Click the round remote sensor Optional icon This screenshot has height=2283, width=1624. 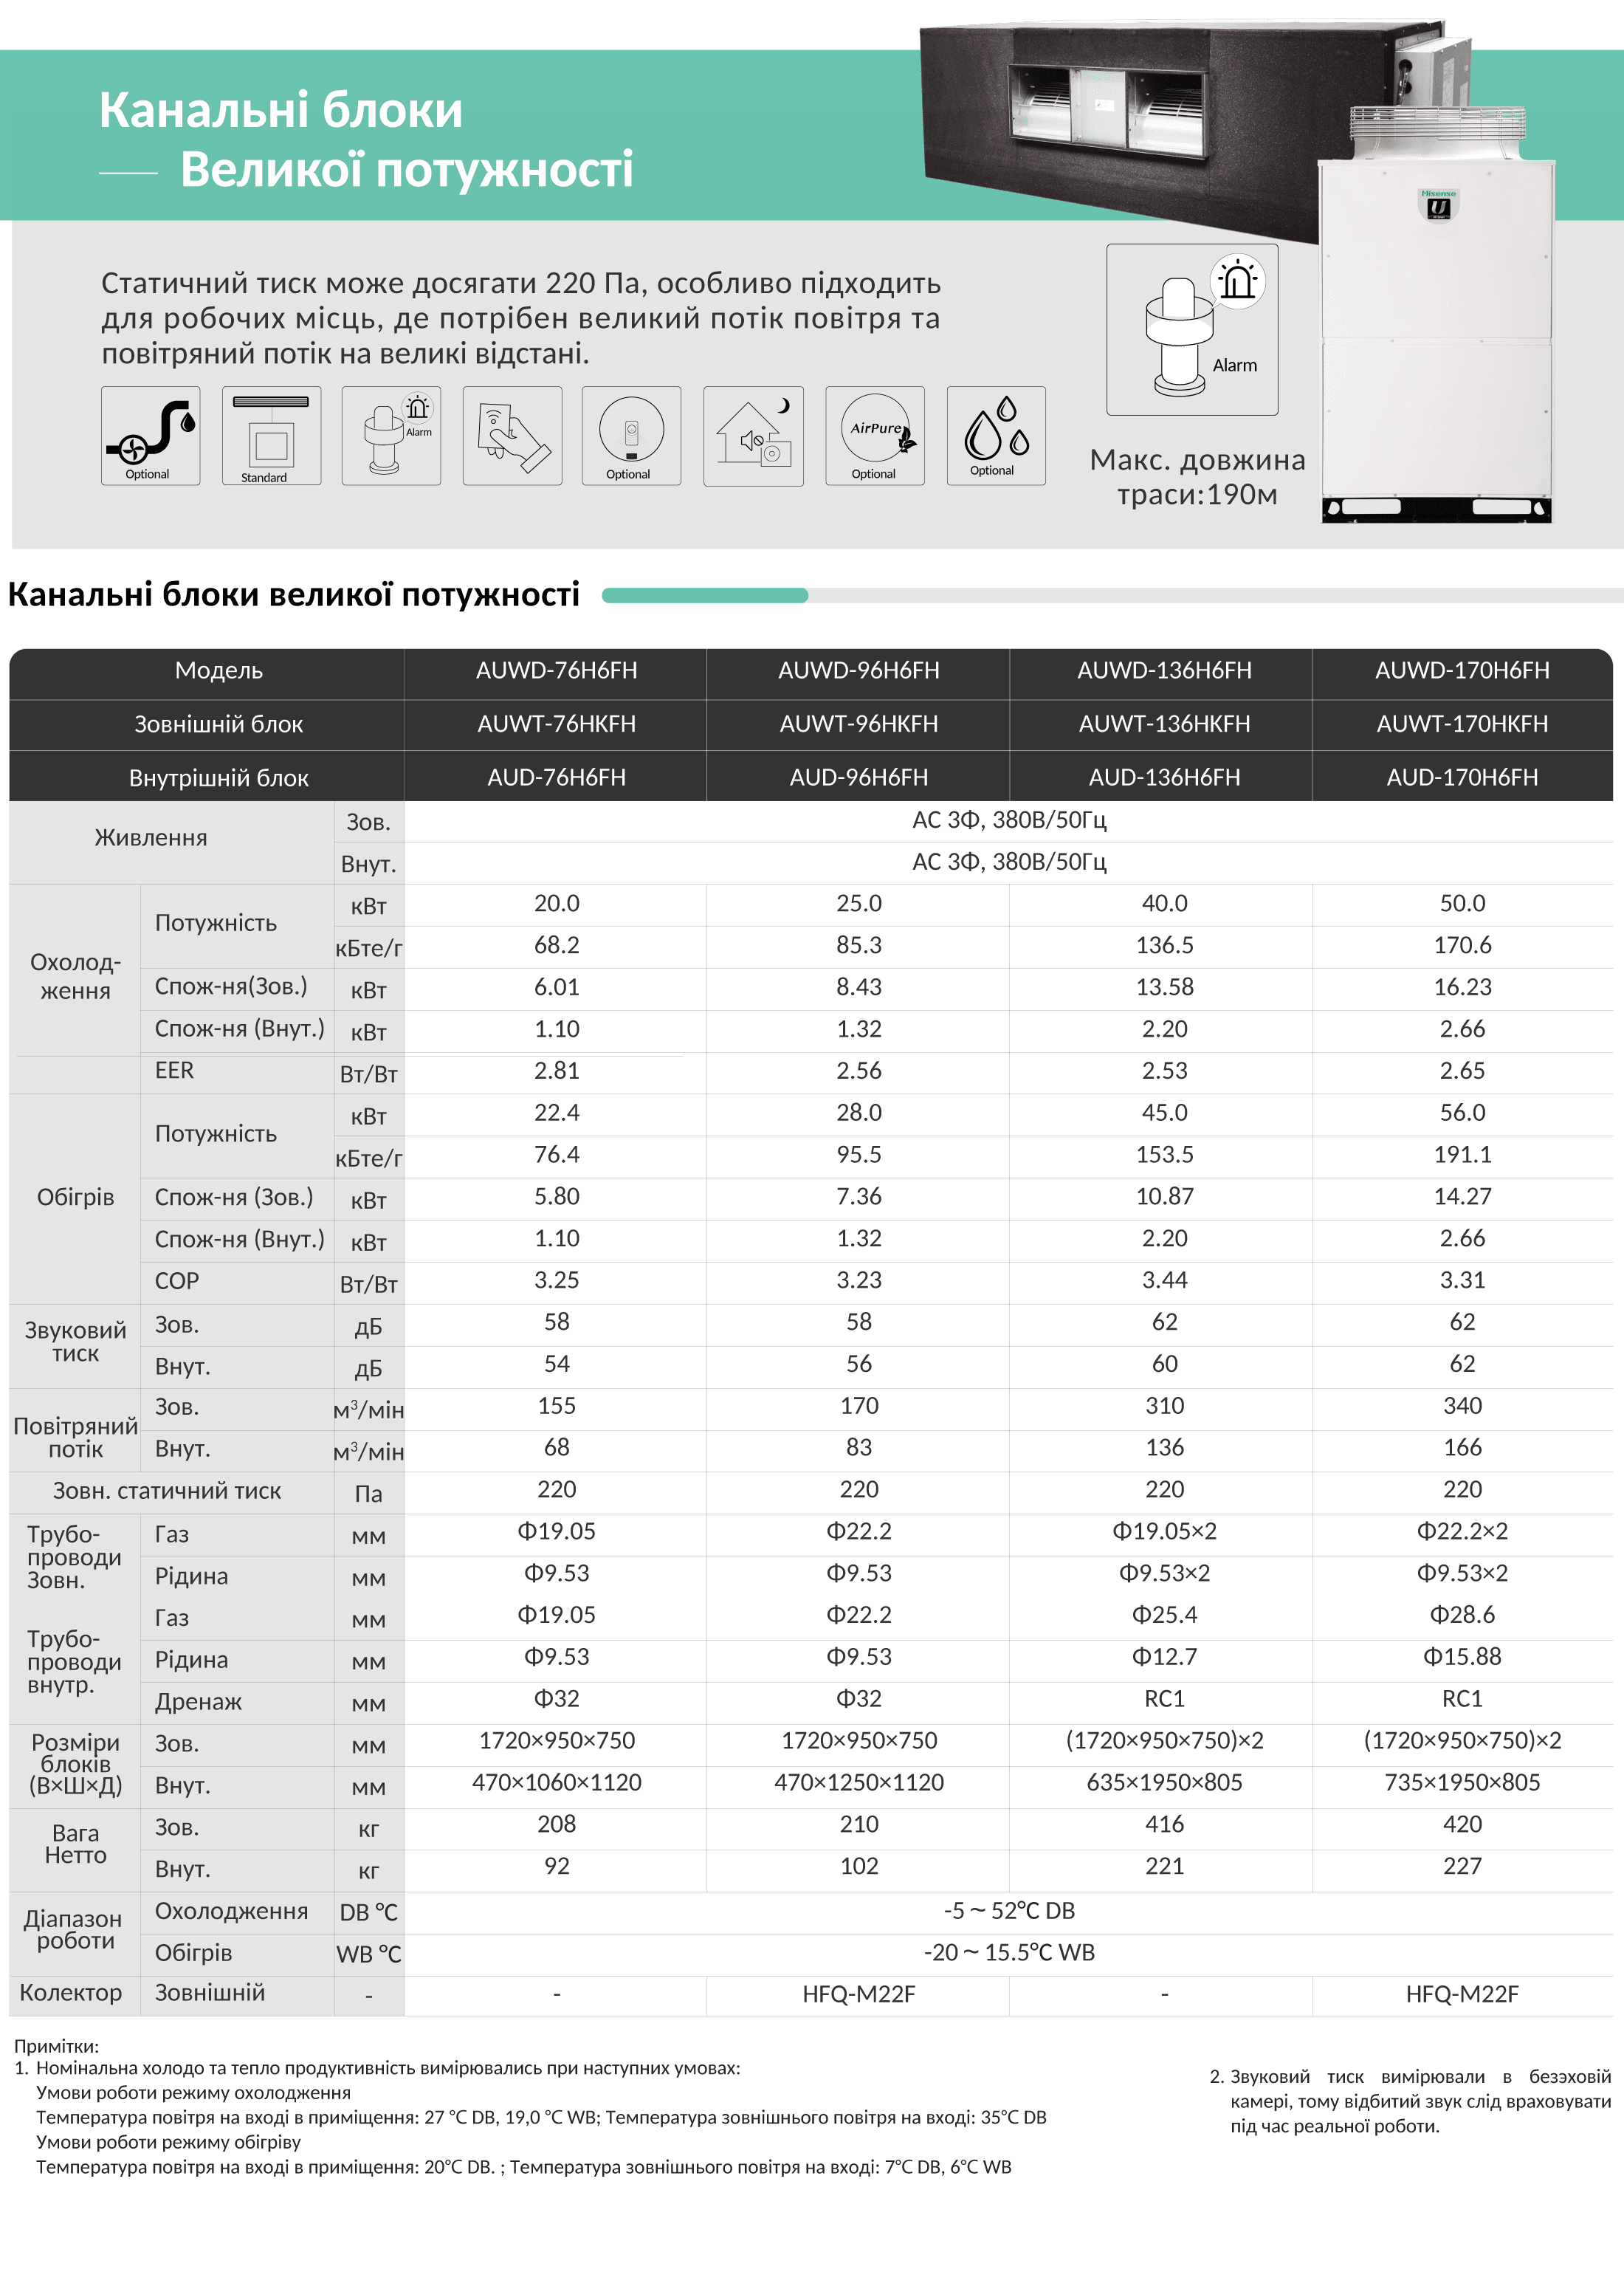pos(631,436)
